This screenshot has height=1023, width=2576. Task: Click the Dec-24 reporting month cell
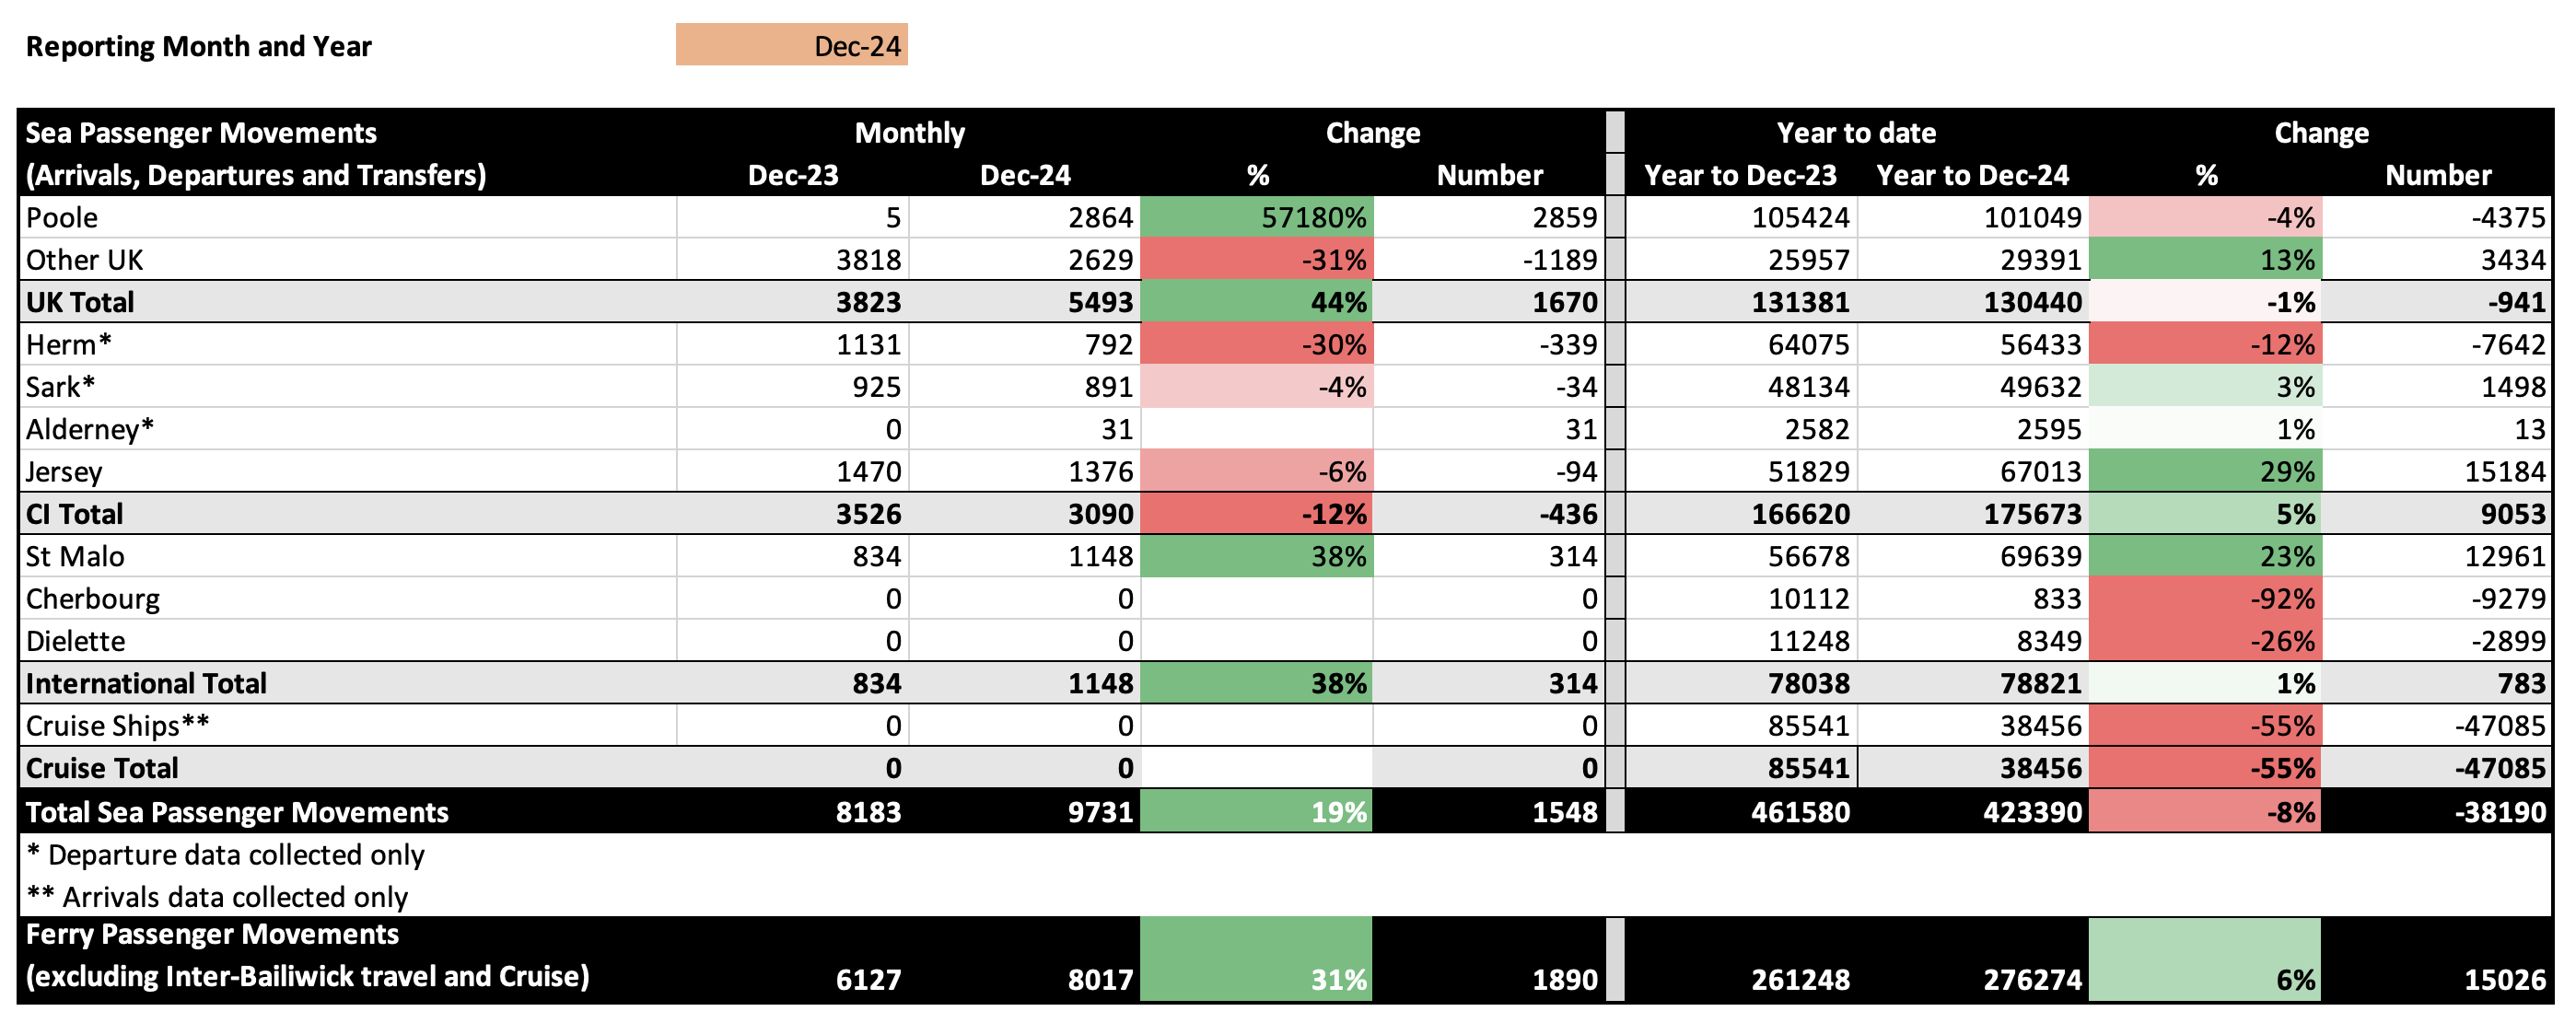[x=791, y=46]
